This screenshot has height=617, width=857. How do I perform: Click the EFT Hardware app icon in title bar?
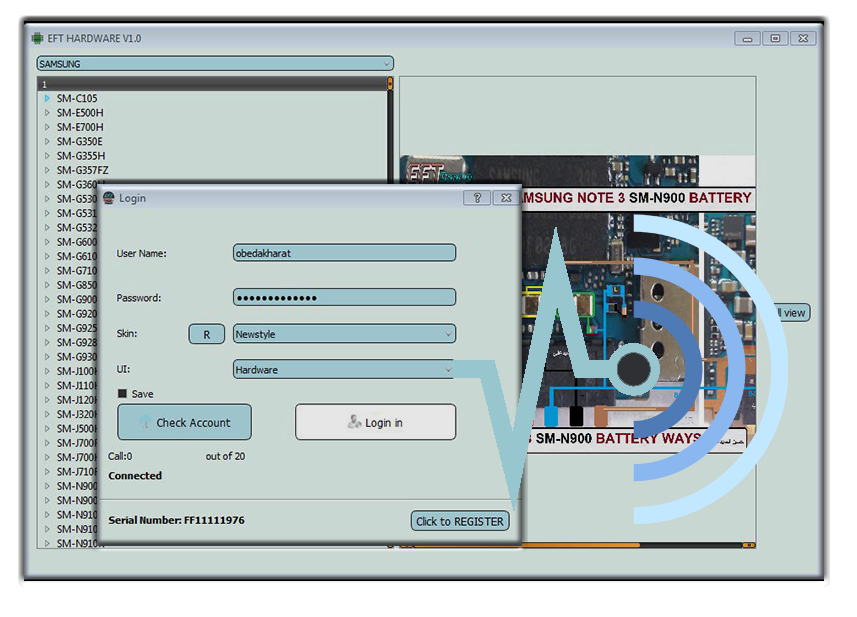[x=38, y=38]
